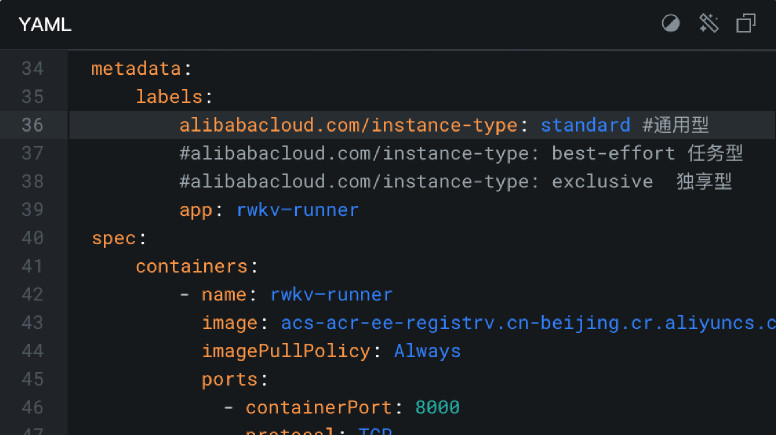The width and height of the screenshot is (776, 435).
Task: Select line number 37
Action: [x=32, y=153]
